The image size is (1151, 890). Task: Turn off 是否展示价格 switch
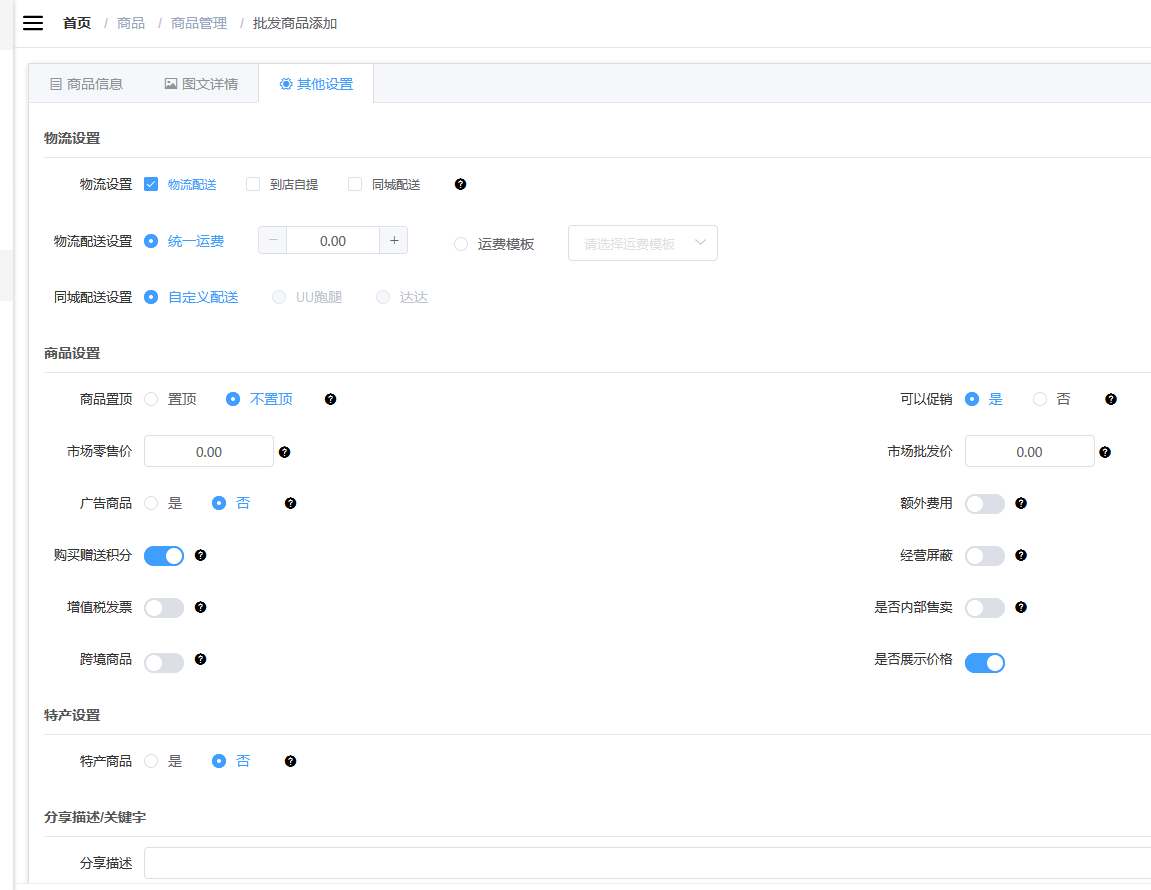click(984, 663)
